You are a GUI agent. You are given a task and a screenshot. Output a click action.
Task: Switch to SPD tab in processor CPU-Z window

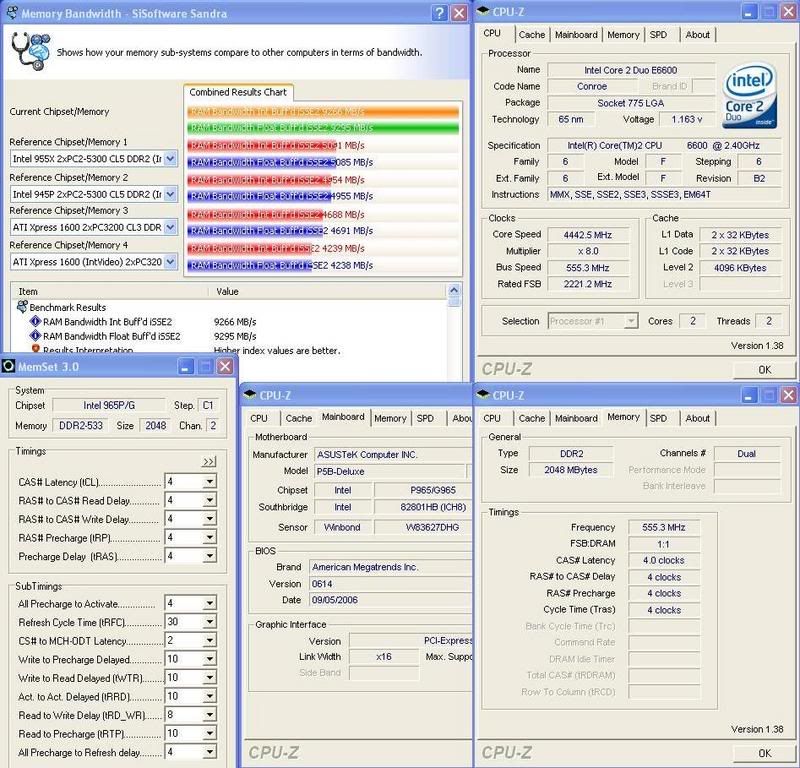(x=658, y=35)
